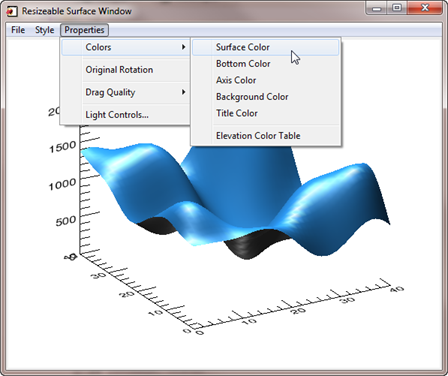
Task: Close the Resizeable Surface Window
Action: click(425, 8)
